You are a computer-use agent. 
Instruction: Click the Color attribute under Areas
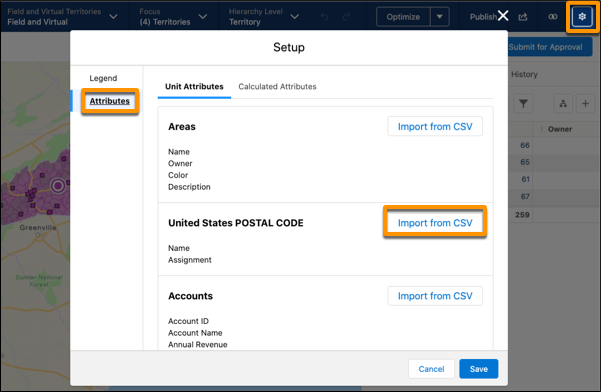click(178, 175)
